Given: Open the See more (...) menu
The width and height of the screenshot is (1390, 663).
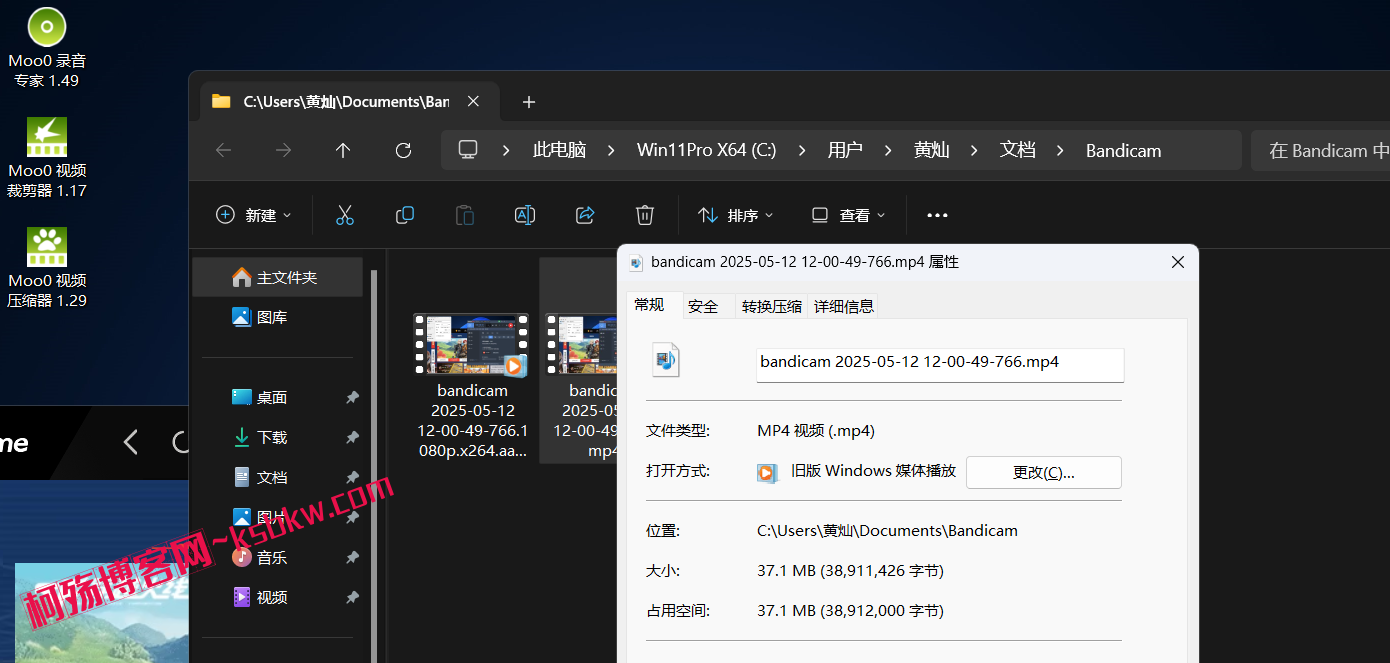Looking at the screenshot, I should coord(937,215).
